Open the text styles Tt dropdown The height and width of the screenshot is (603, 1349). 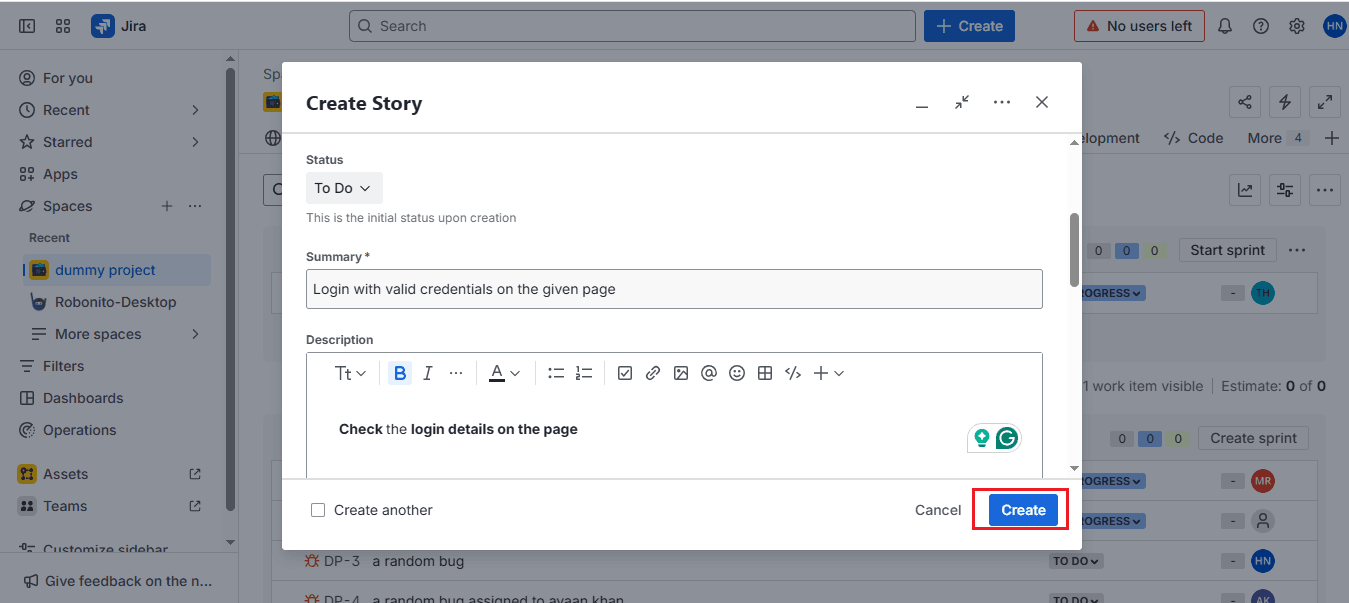click(x=350, y=373)
